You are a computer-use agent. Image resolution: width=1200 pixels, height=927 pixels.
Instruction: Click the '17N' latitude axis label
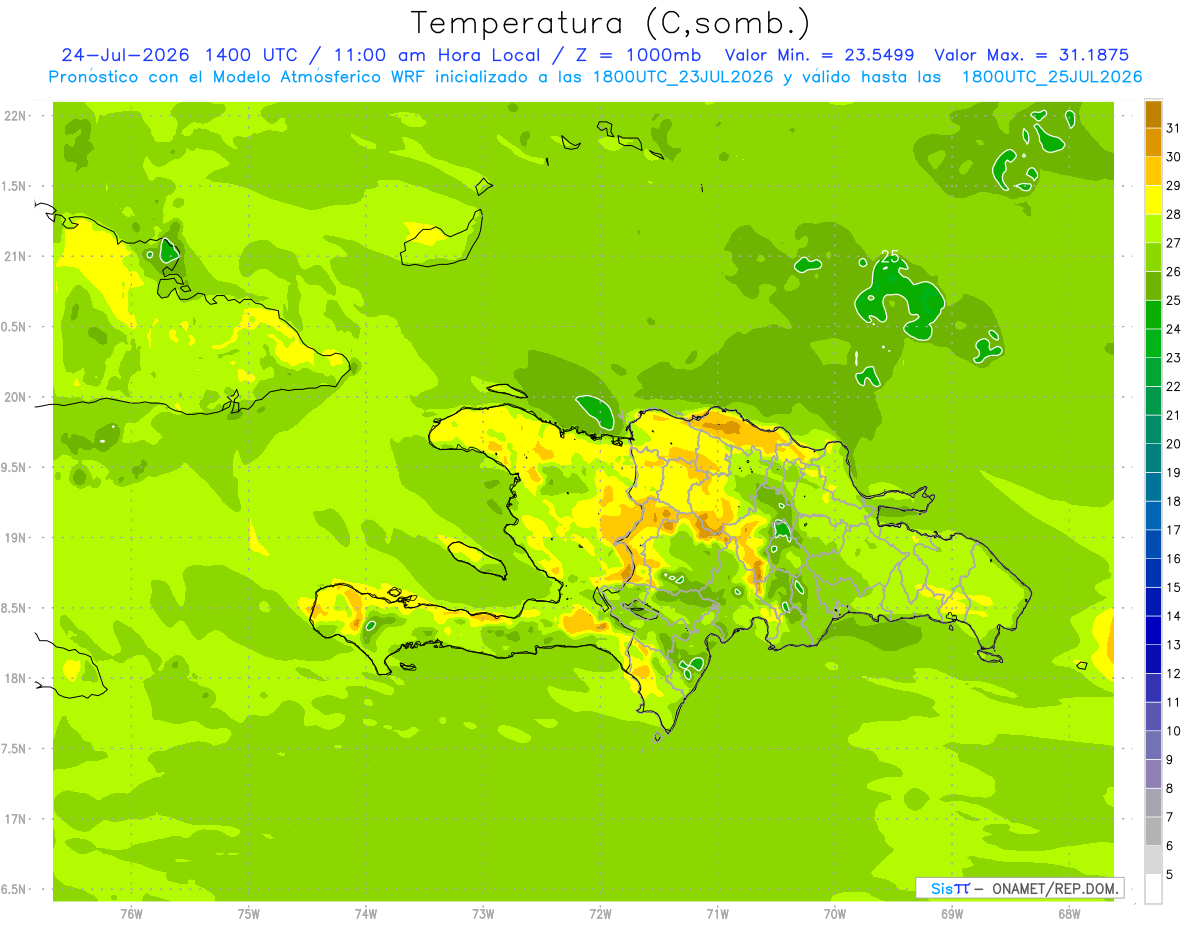pos(16,819)
